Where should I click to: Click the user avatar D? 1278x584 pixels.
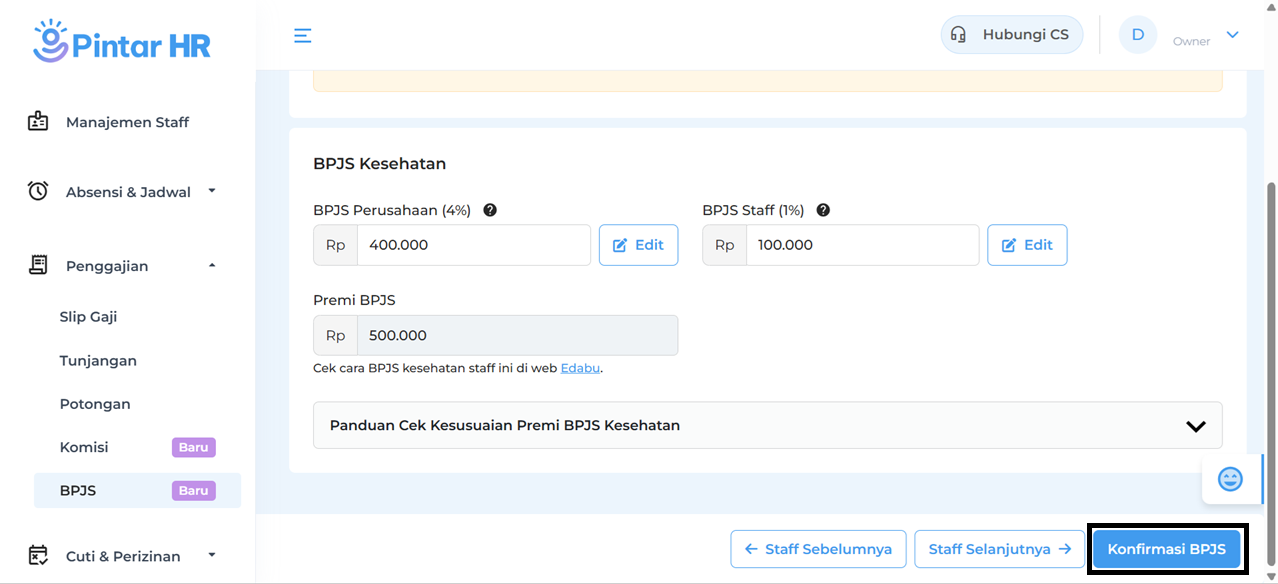coord(1137,35)
